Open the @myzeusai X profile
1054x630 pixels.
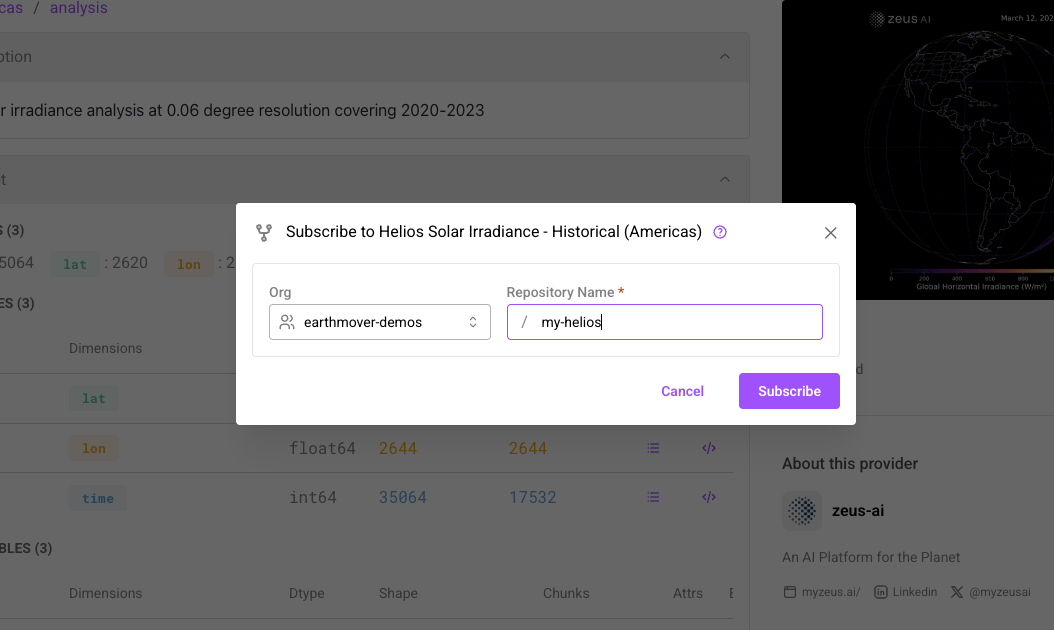click(x=990, y=591)
